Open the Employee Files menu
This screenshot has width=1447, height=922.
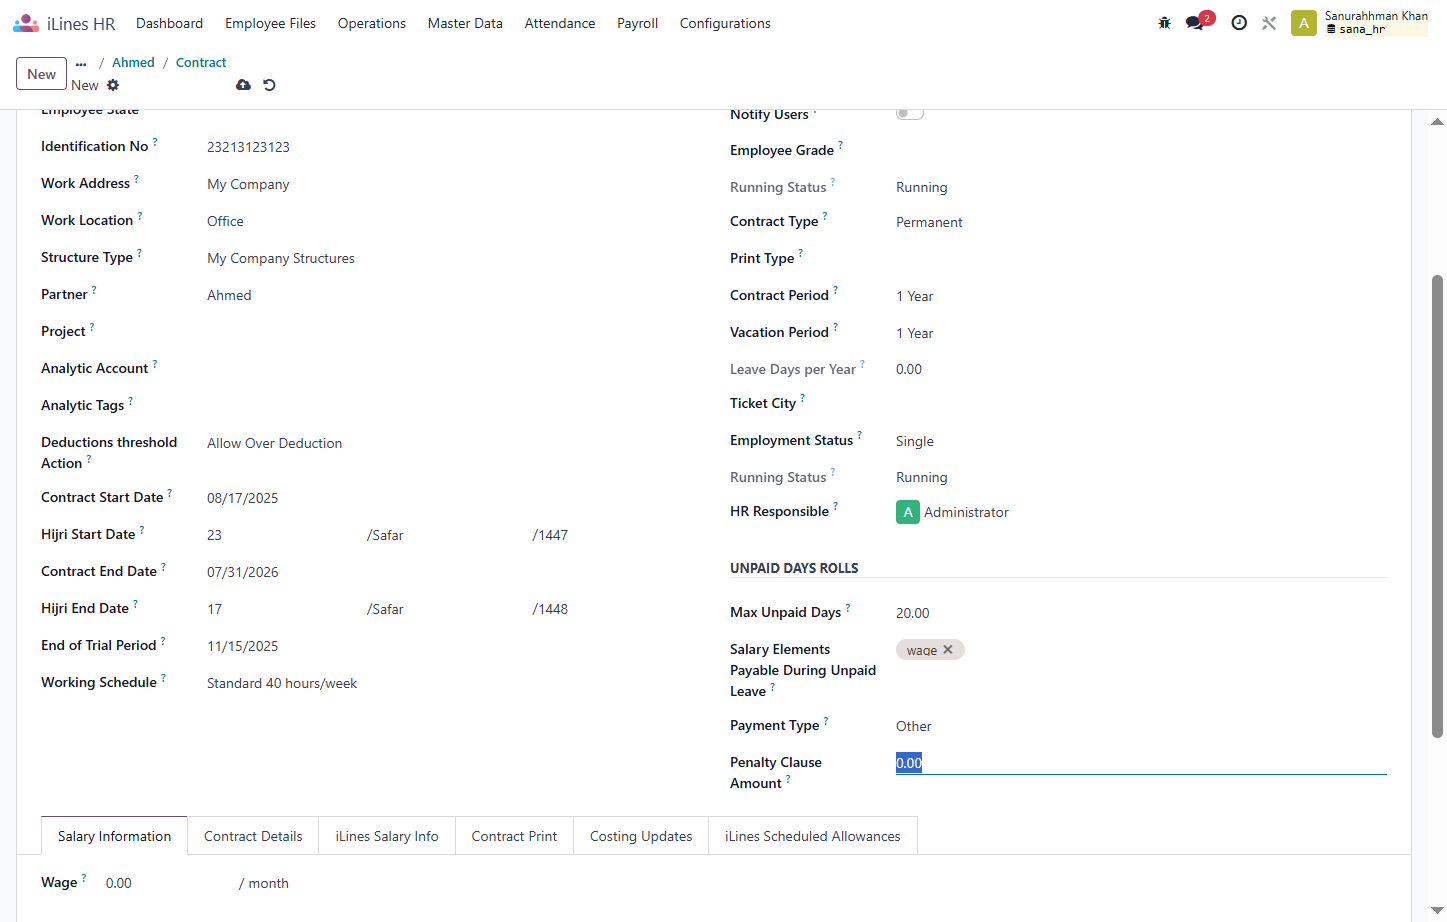click(270, 23)
